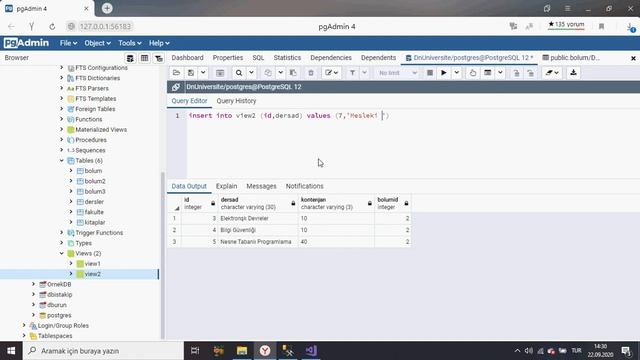Click Filtered Rows icon in Browser panel

(x=158, y=58)
